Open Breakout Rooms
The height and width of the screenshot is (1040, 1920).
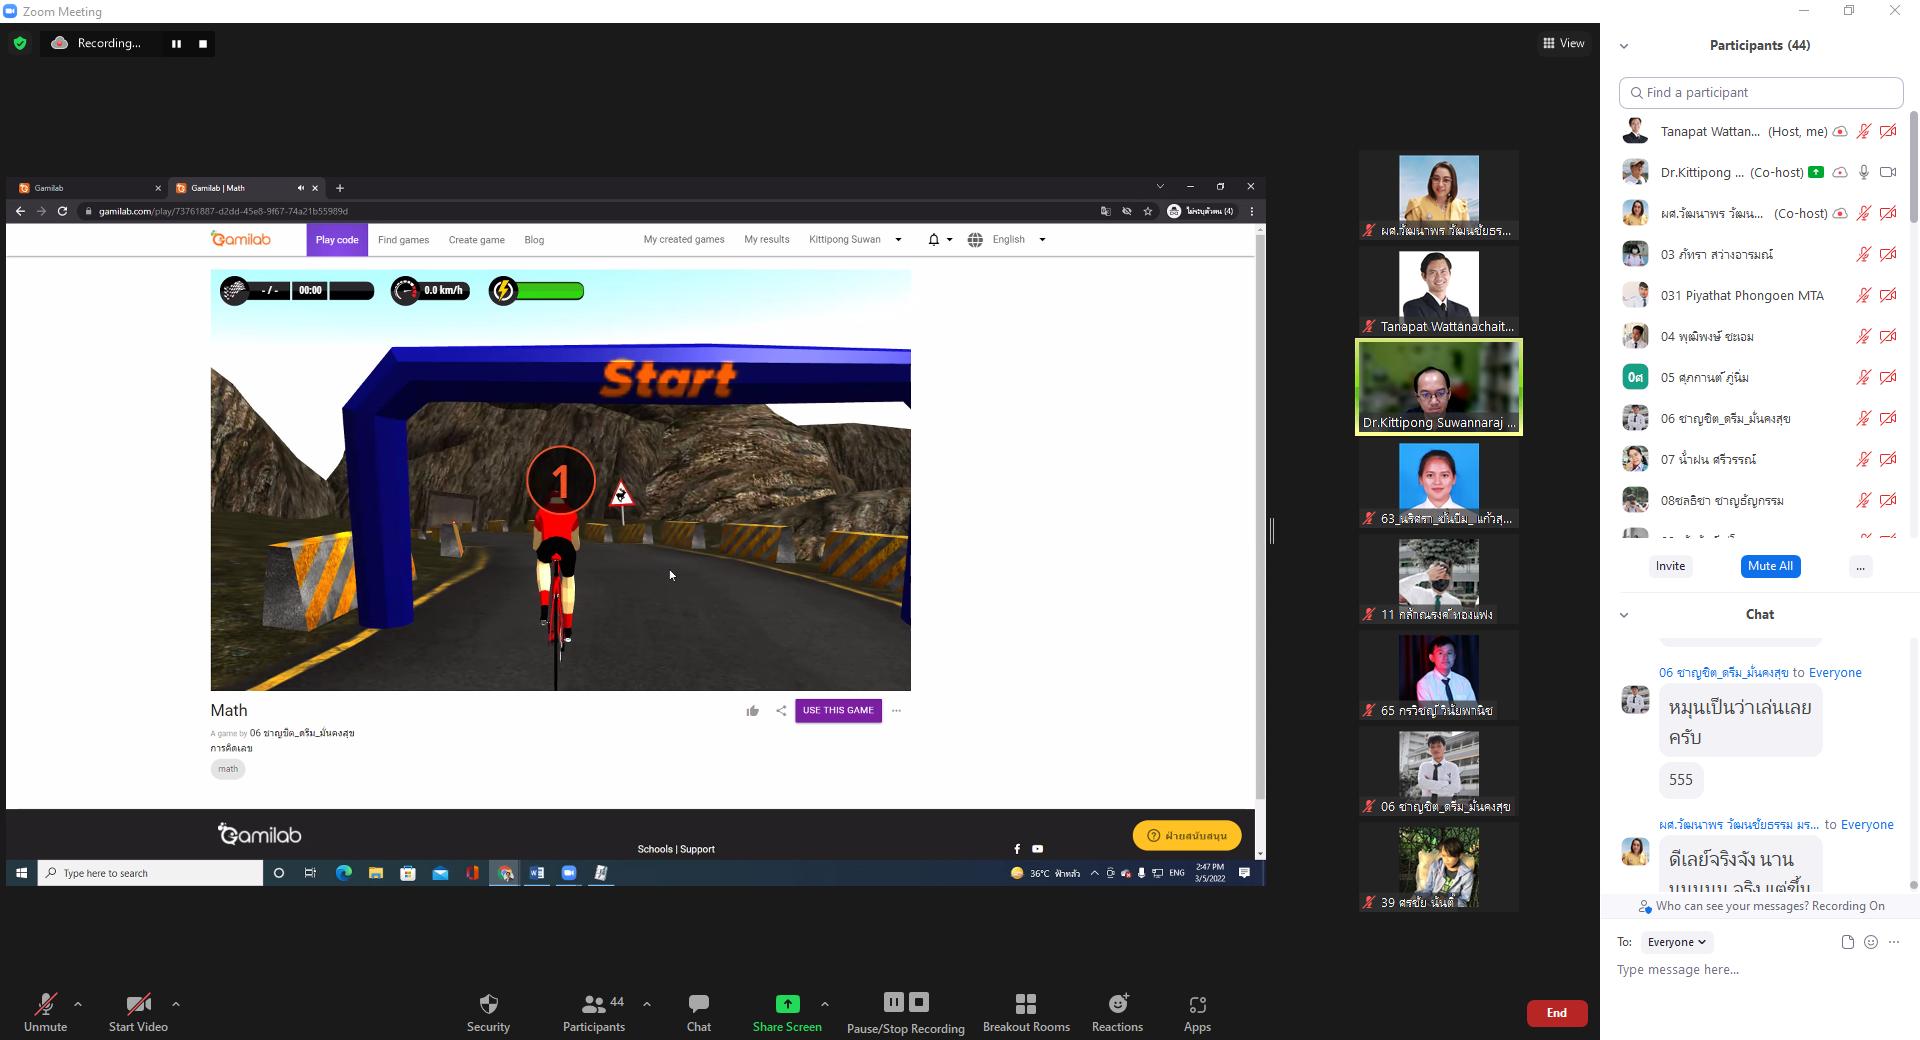pos(1026,1012)
